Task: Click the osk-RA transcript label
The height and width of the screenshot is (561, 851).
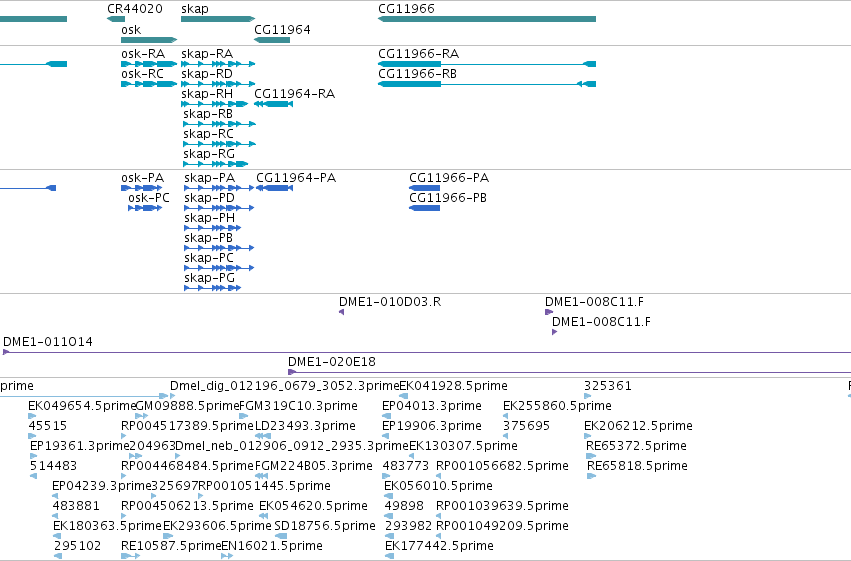Action: click(x=143, y=54)
